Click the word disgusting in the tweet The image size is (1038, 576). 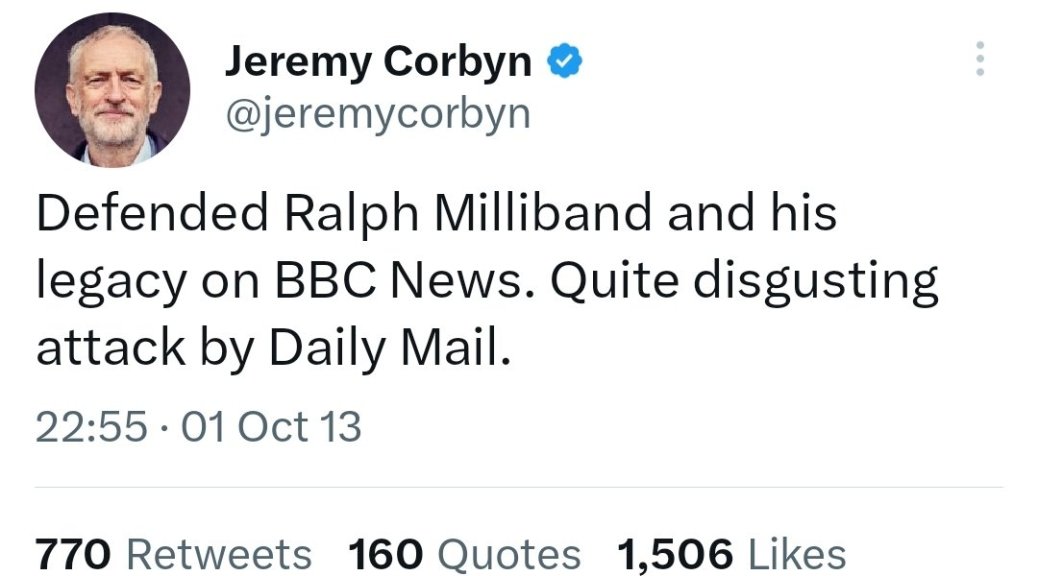click(817, 282)
